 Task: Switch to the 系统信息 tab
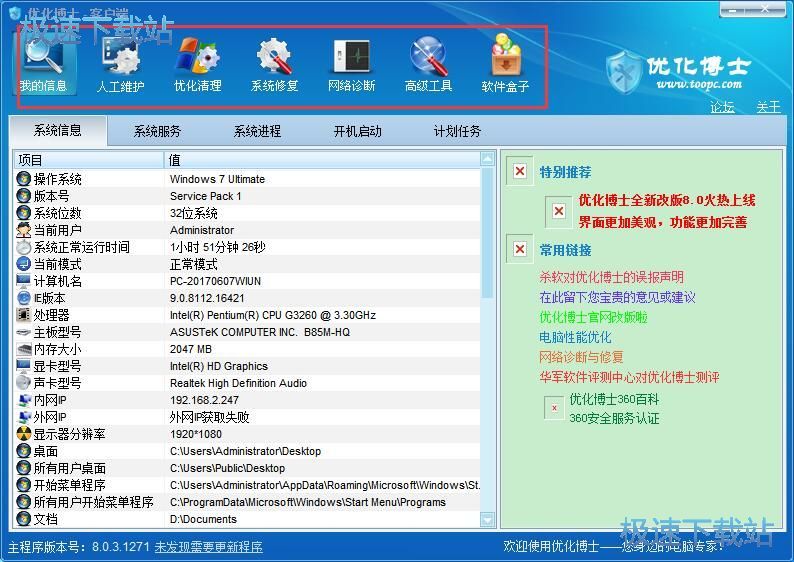(x=58, y=131)
